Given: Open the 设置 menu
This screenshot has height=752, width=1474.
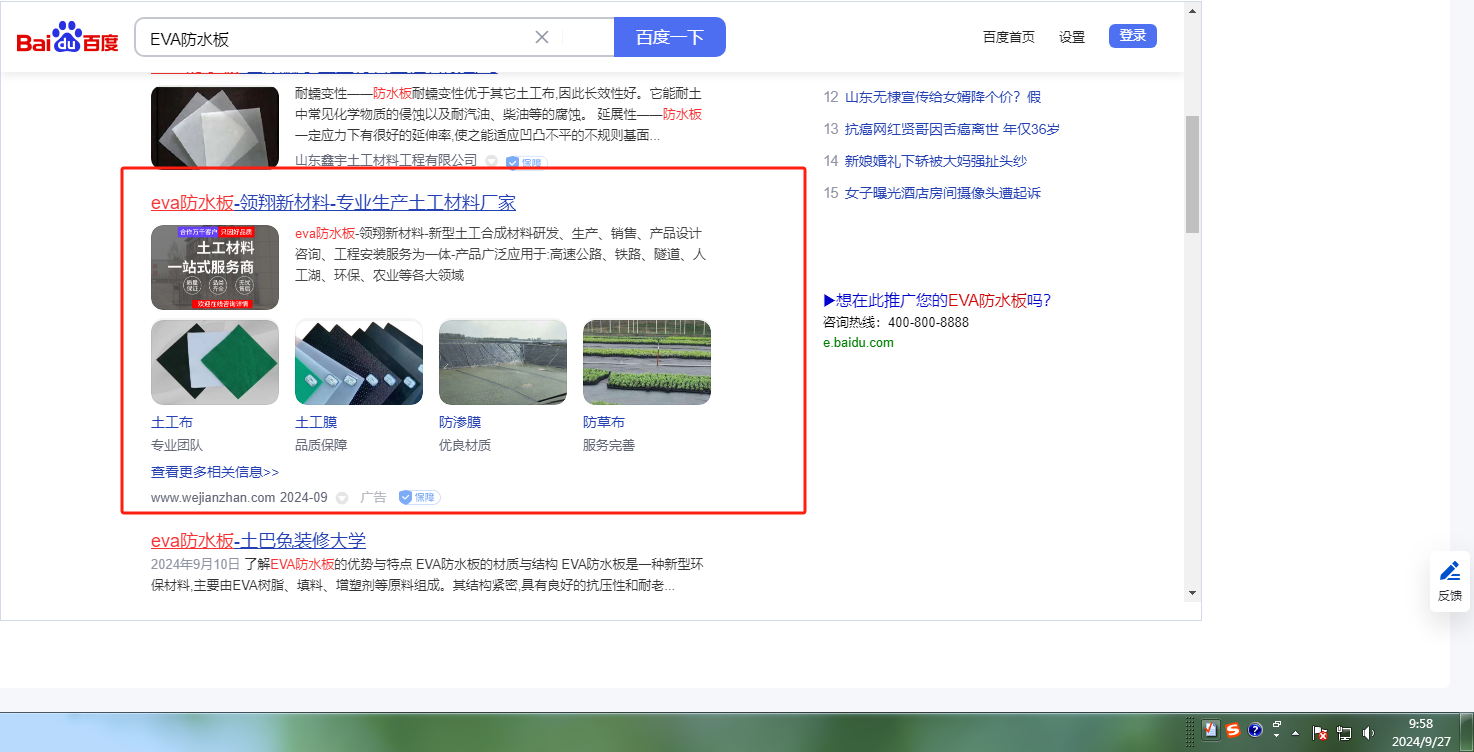Looking at the screenshot, I should point(1072,37).
